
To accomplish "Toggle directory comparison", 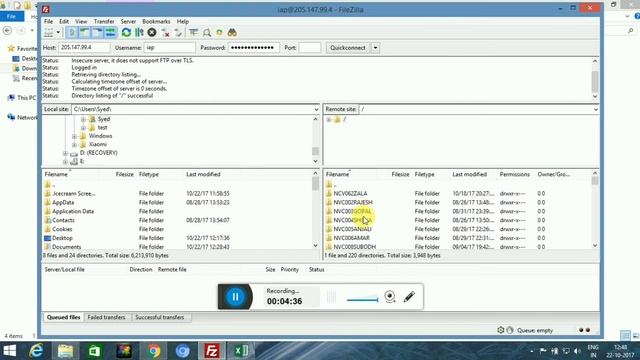I will pyautogui.click(x=207, y=32).
